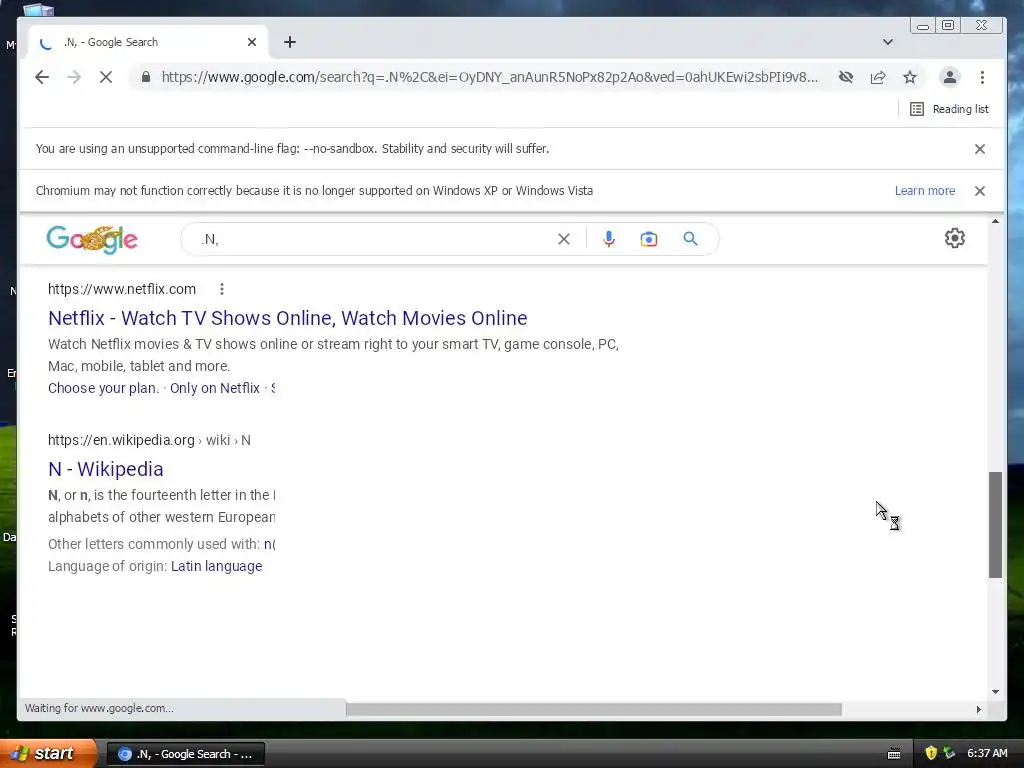The image size is (1024, 768).
Task: Expand the tab search dropdown arrow
Action: coord(888,42)
